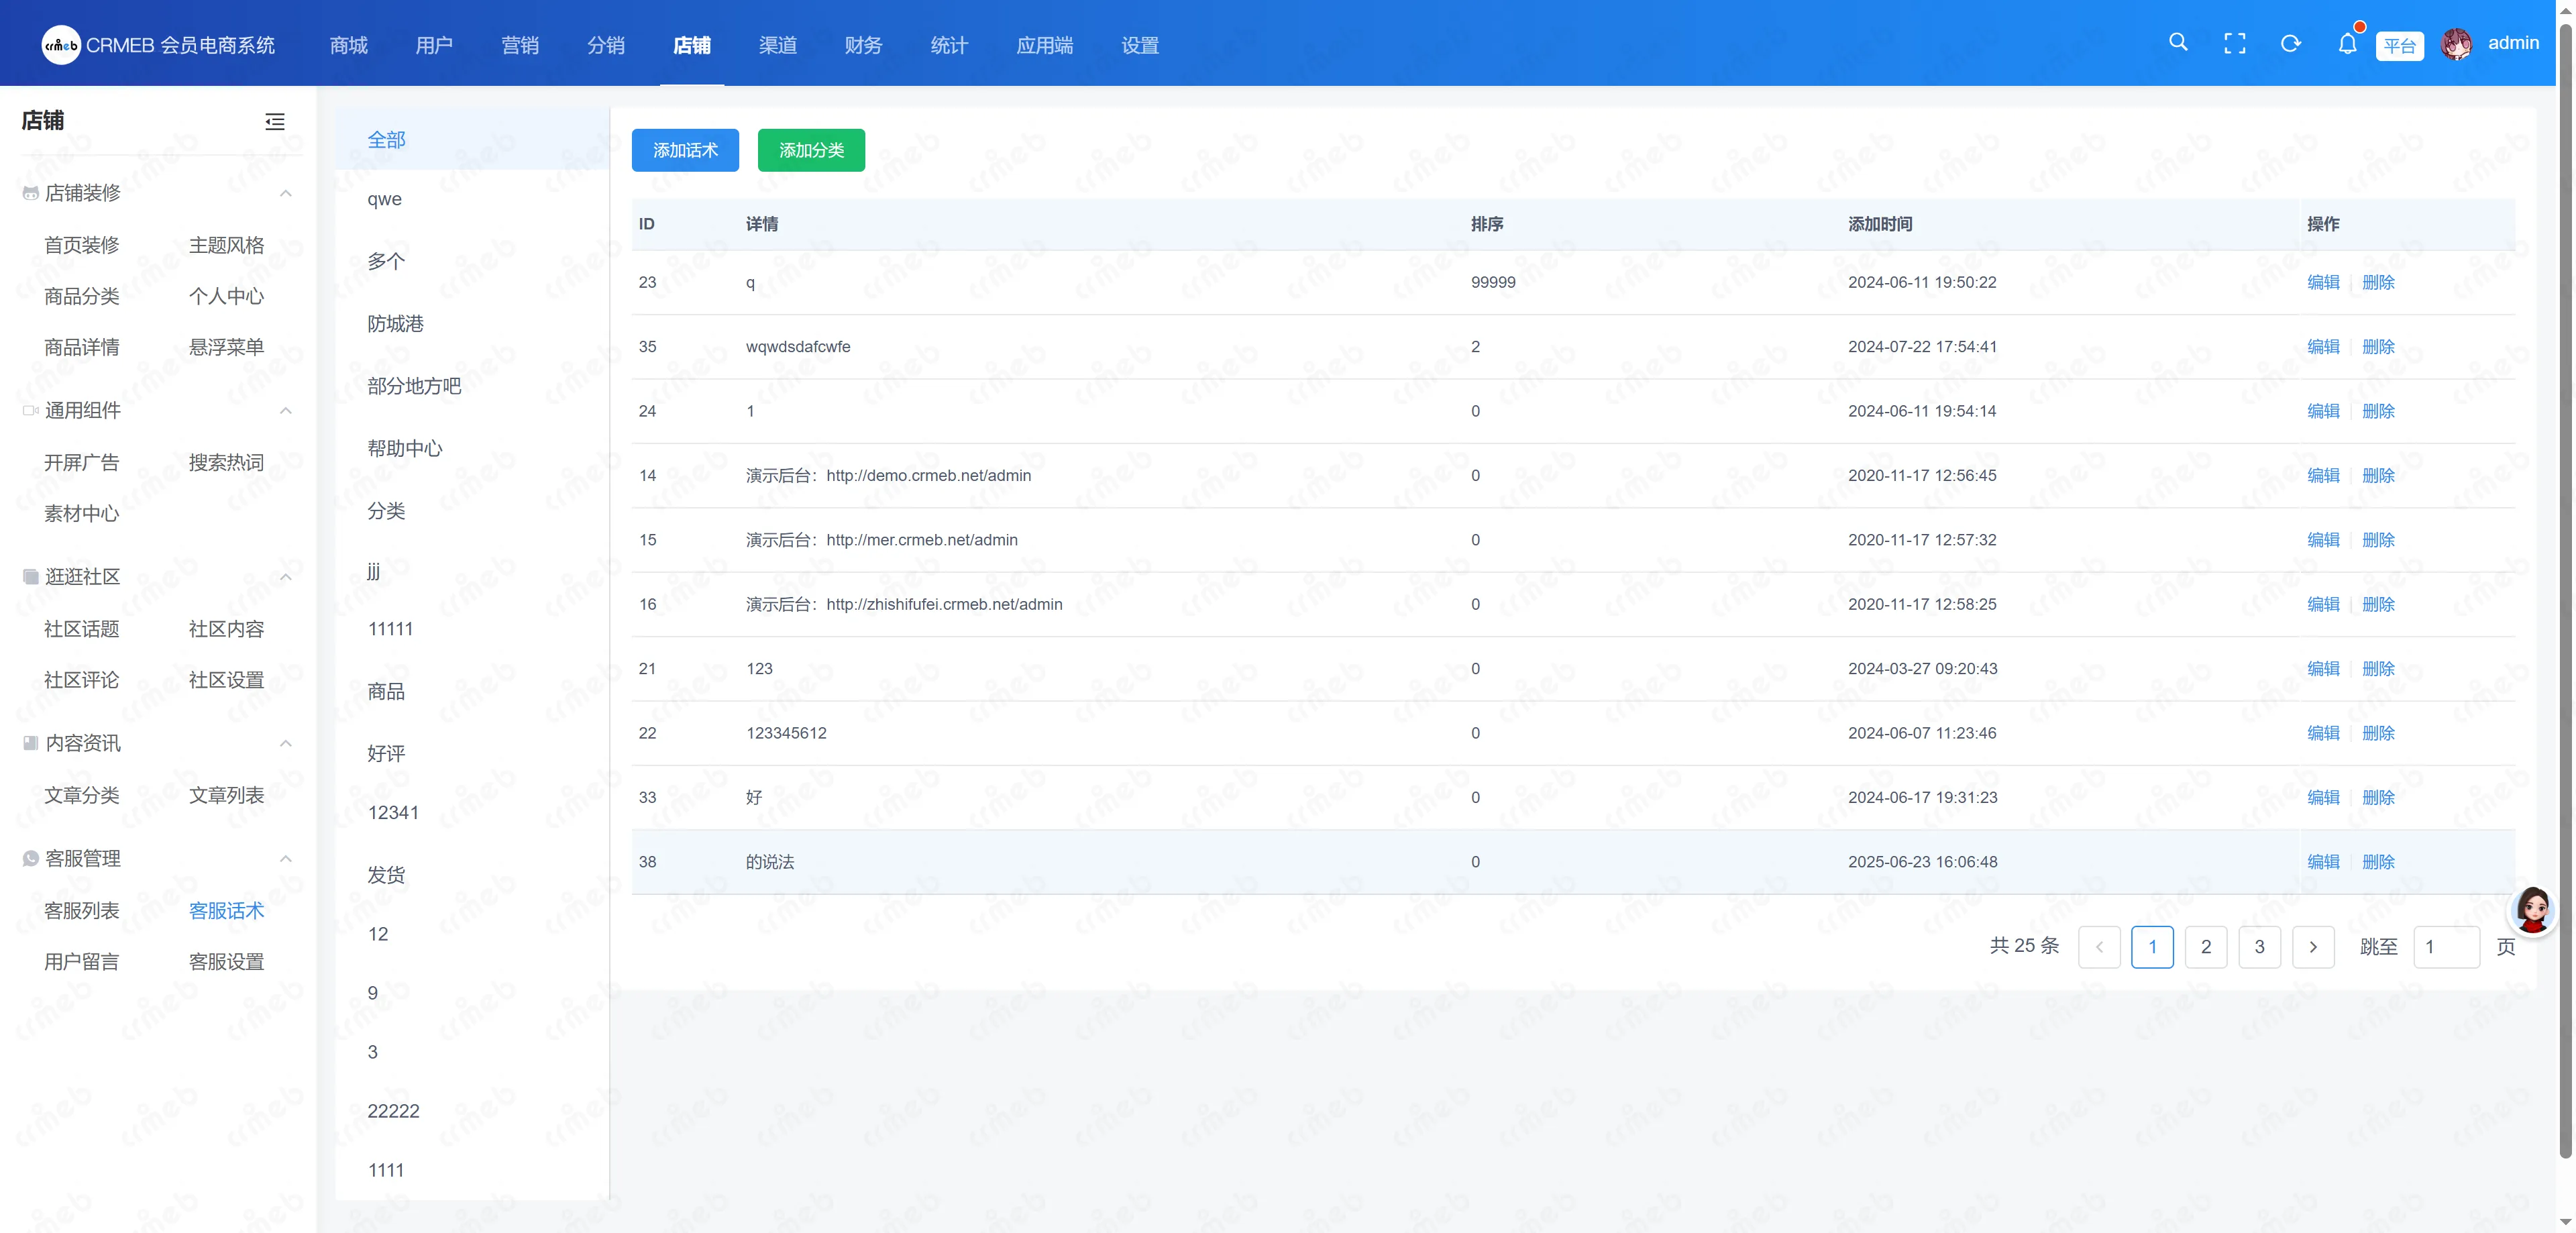Viewport: 2576px width, 1233px height.
Task: Open the admin user menu
Action: (2513, 43)
